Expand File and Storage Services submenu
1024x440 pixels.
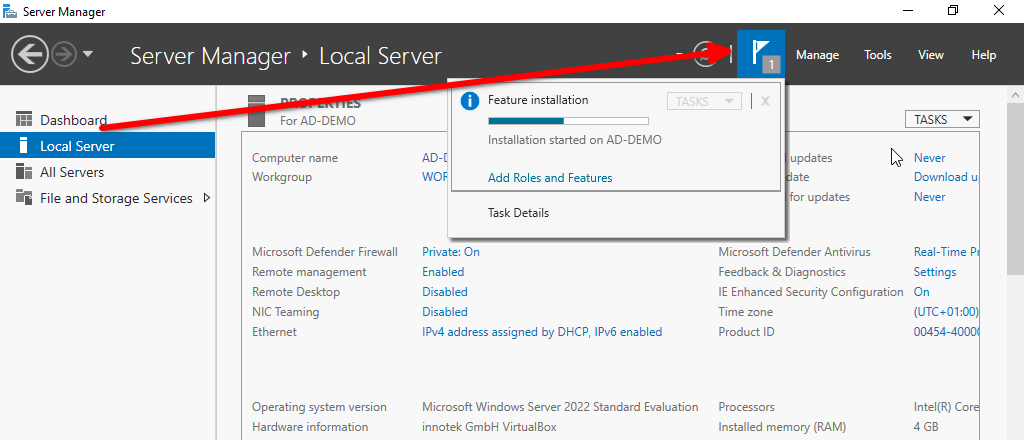(x=207, y=198)
